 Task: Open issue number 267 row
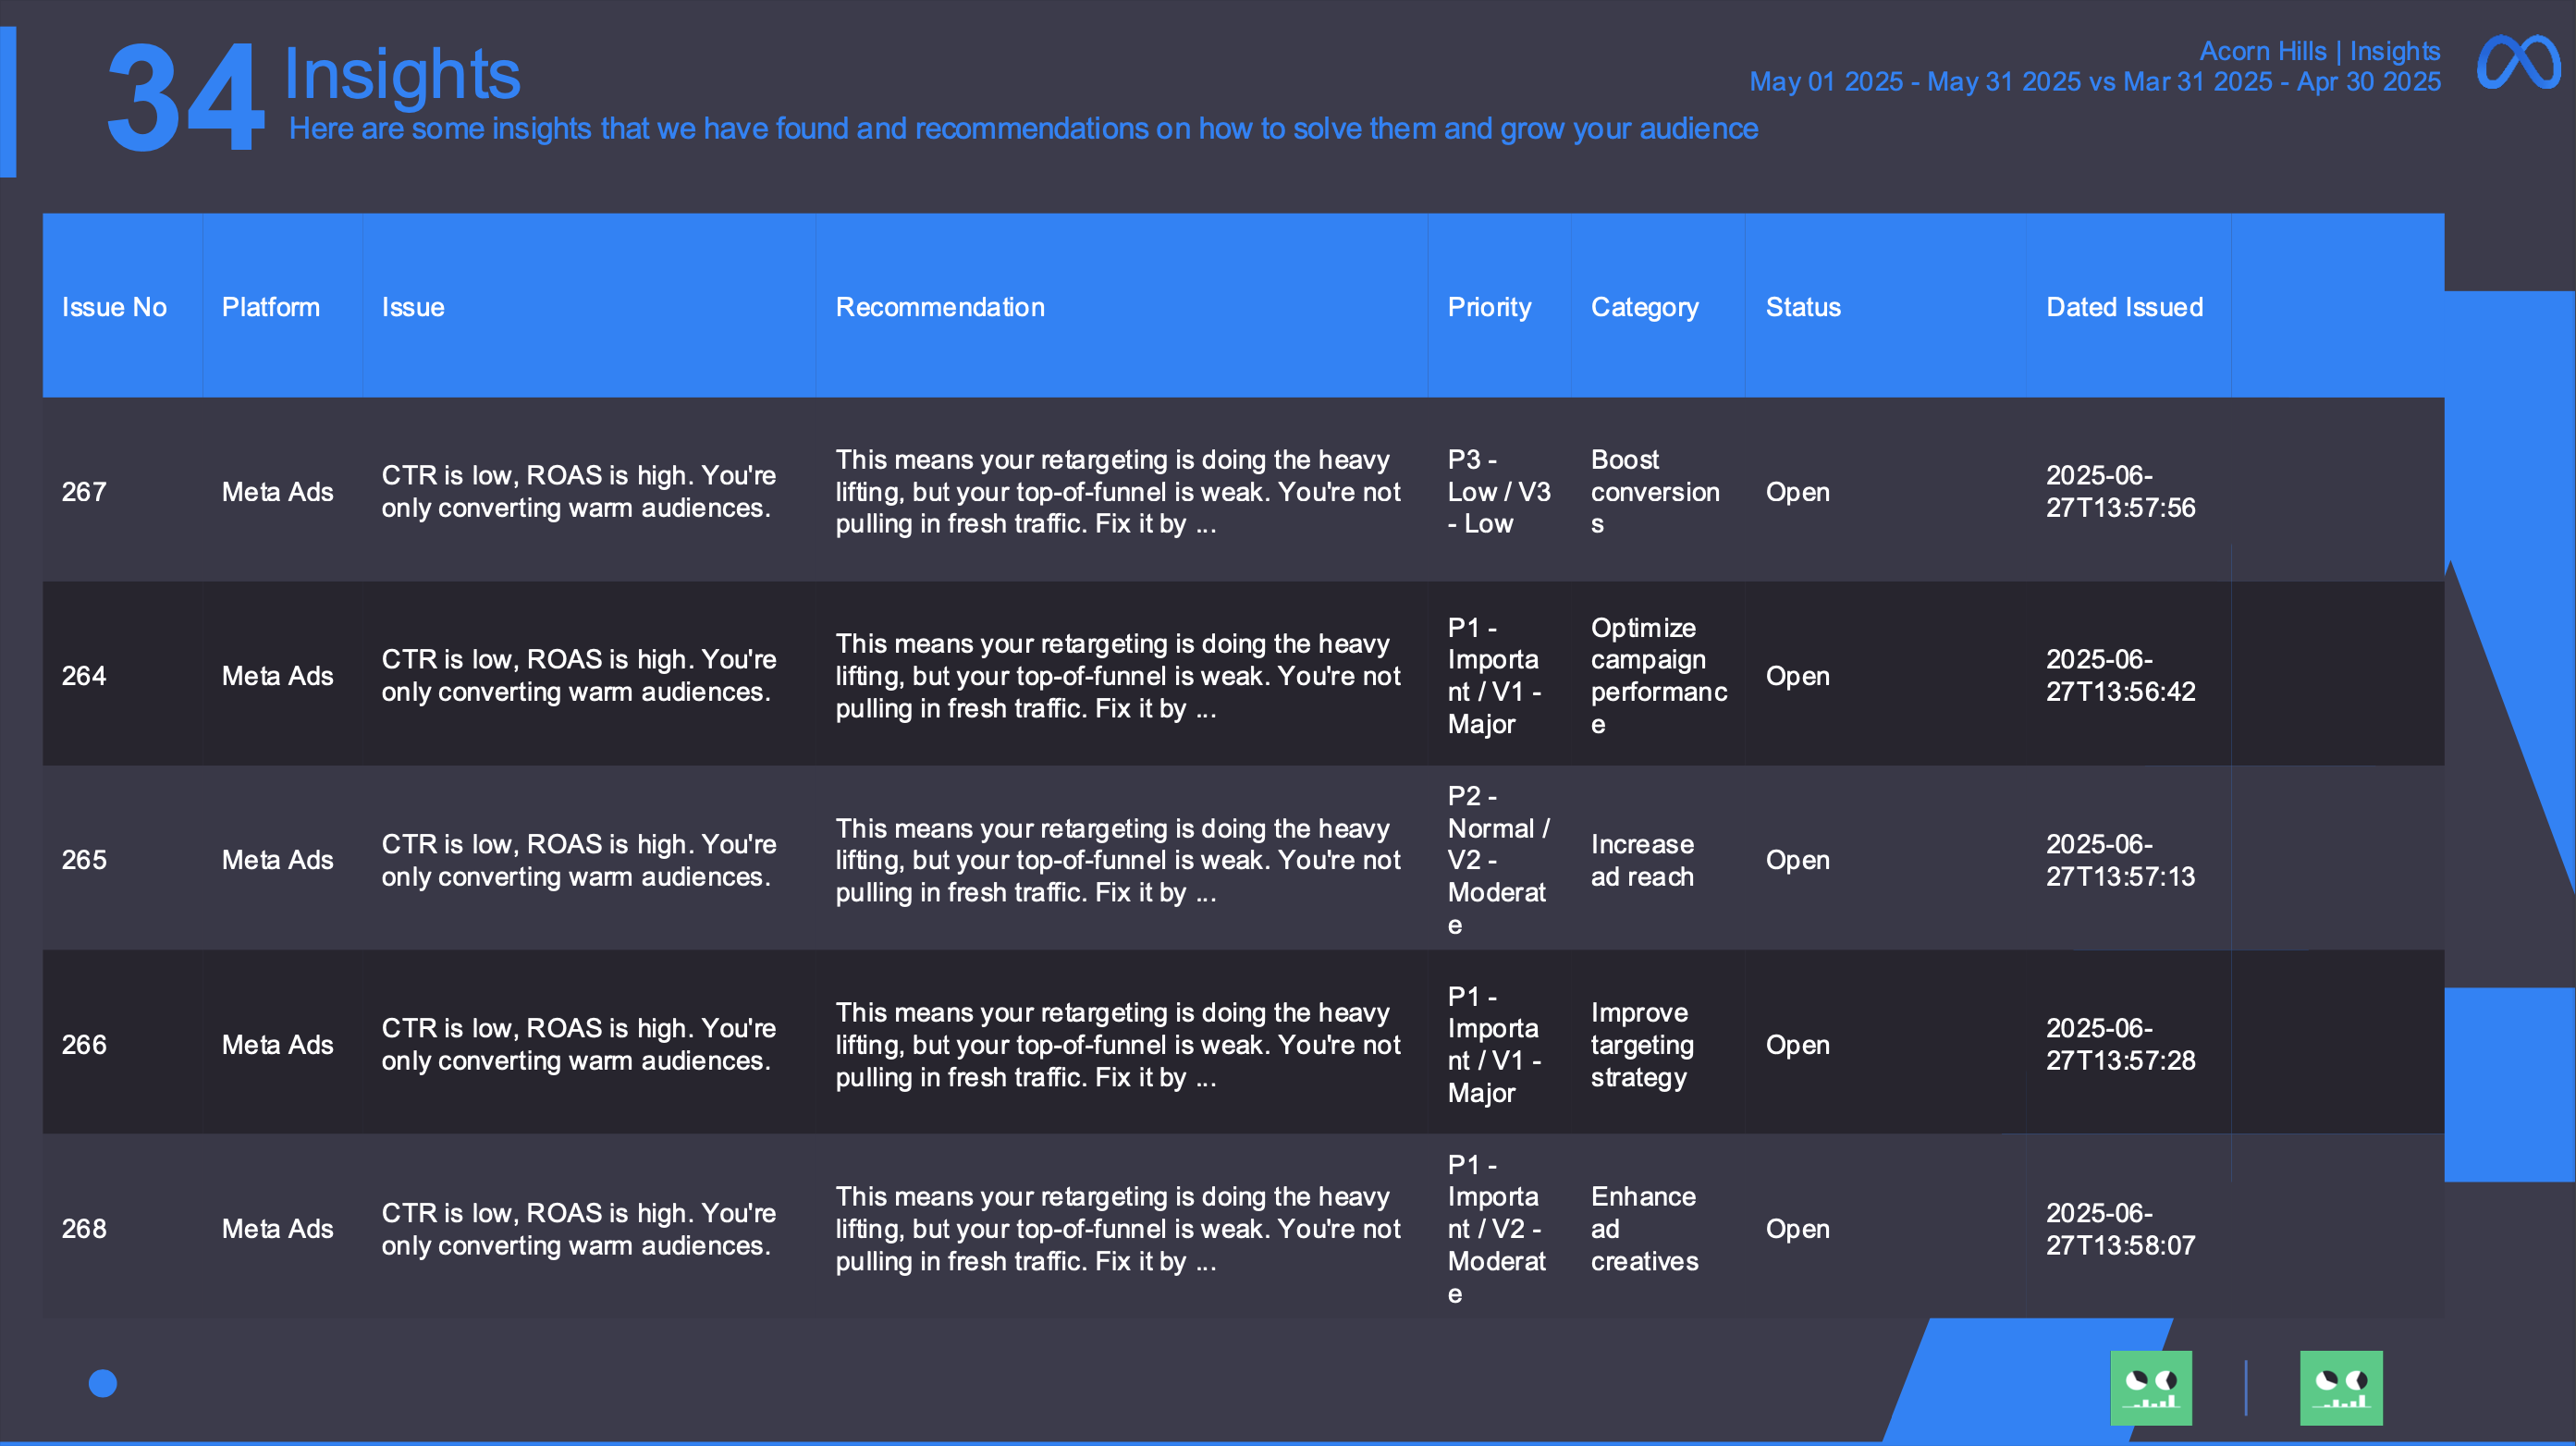(x=1243, y=490)
